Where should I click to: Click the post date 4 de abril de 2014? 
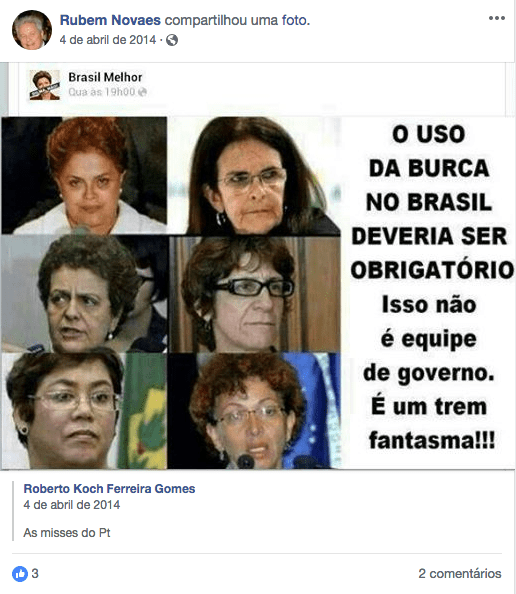[108, 40]
